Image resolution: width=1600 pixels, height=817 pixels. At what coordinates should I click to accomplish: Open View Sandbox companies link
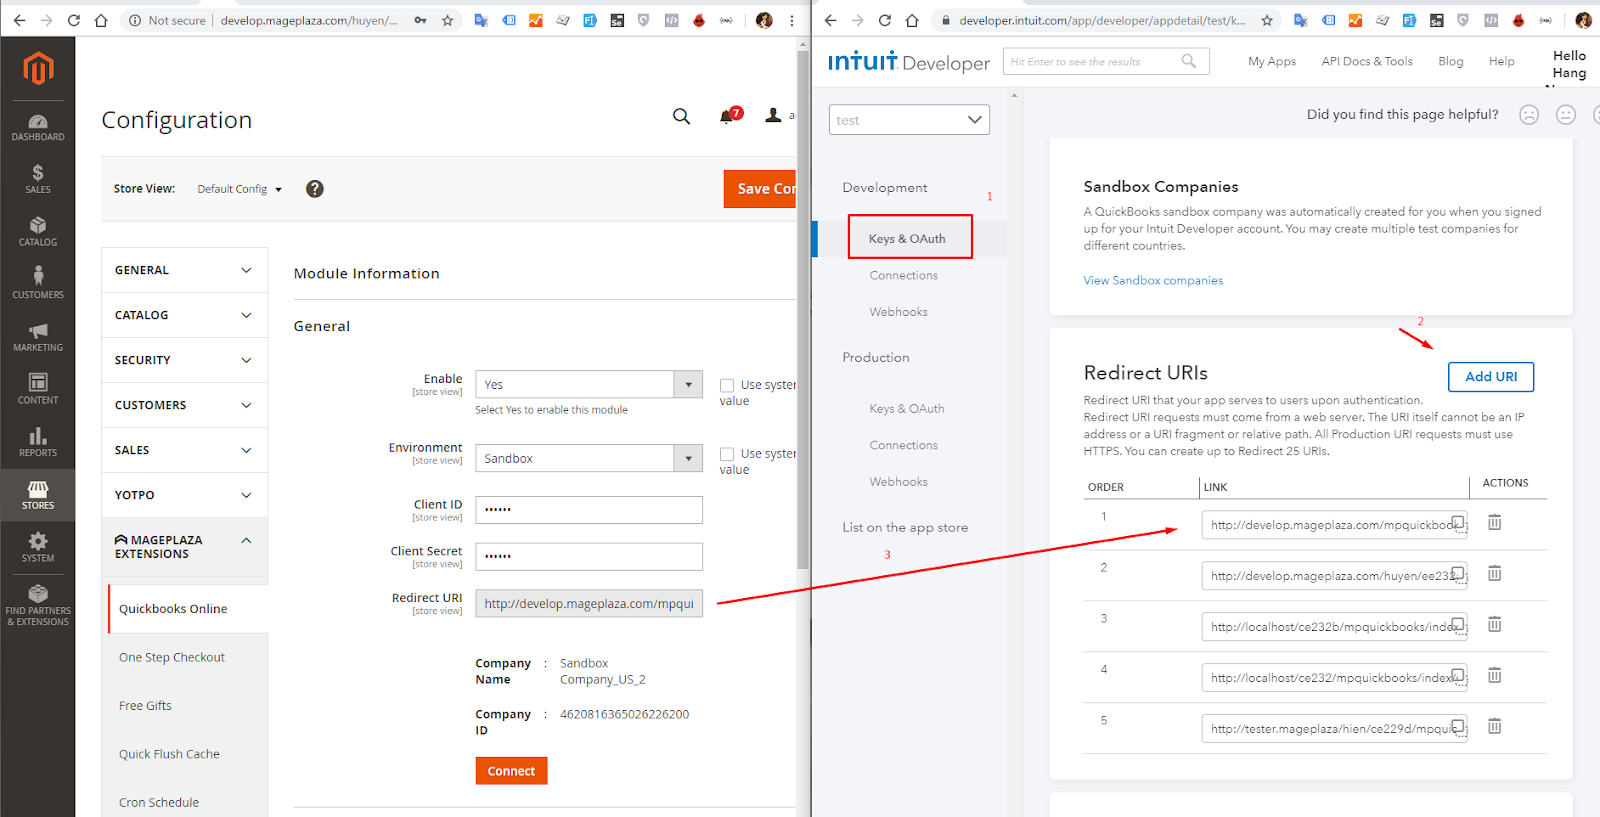pyautogui.click(x=1153, y=281)
